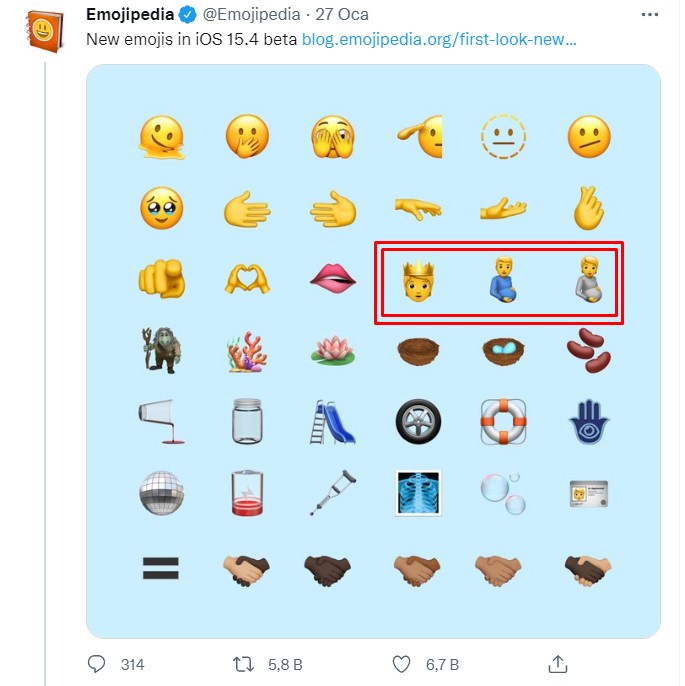
Task: Click the melting face emoji
Action: tap(159, 137)
